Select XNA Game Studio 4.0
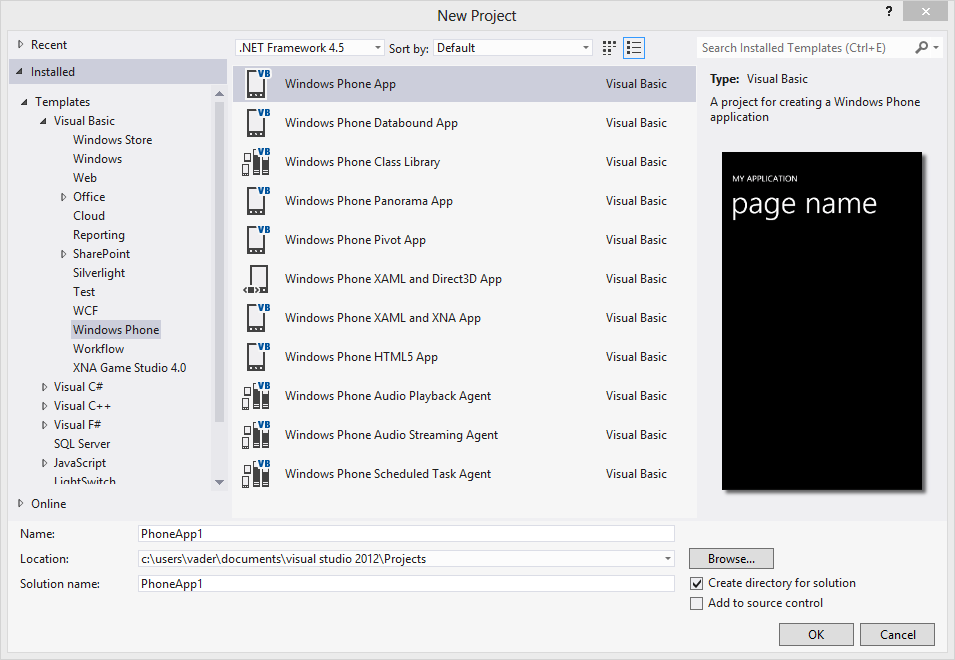This screenshot has width=955, height=660. [129, 368]
